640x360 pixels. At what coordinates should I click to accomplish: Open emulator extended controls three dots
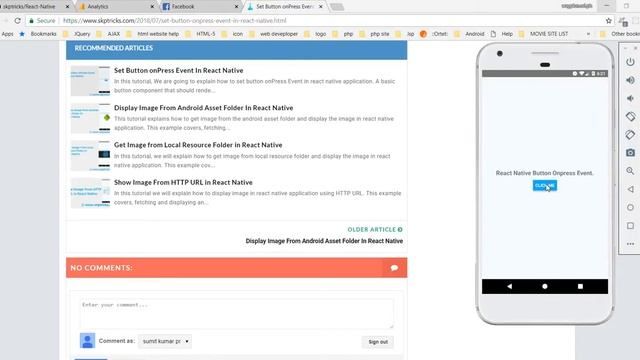click(630, 244)
